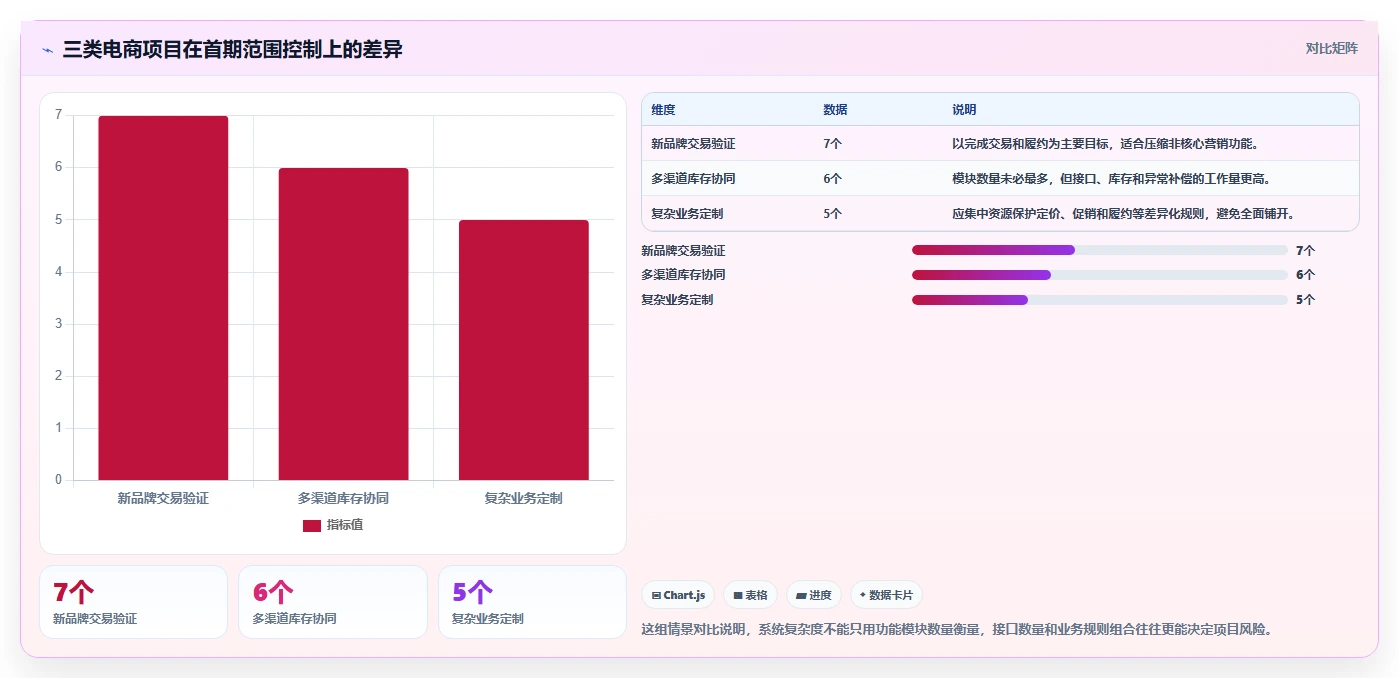This screenshot has height=678, width=1399.
Task: Select the 表格 tag chip
Action: tap(750, 595)
